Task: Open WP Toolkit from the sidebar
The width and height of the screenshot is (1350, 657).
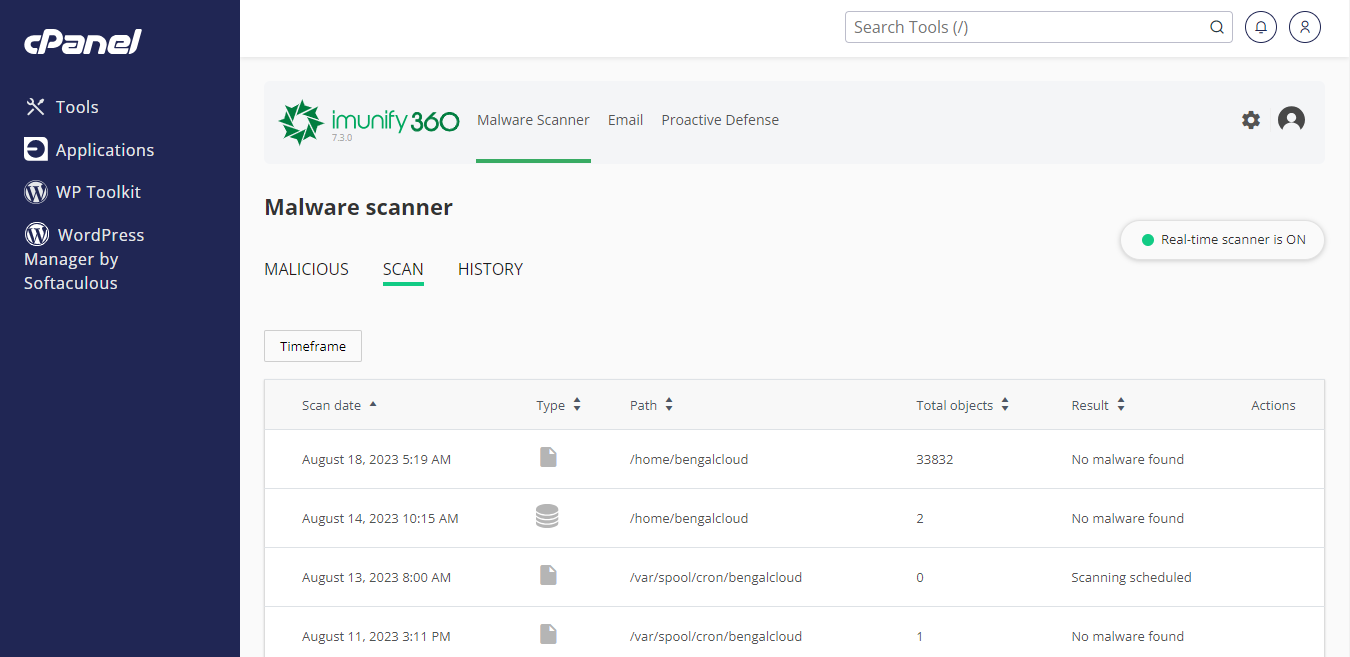Action: 98,191
